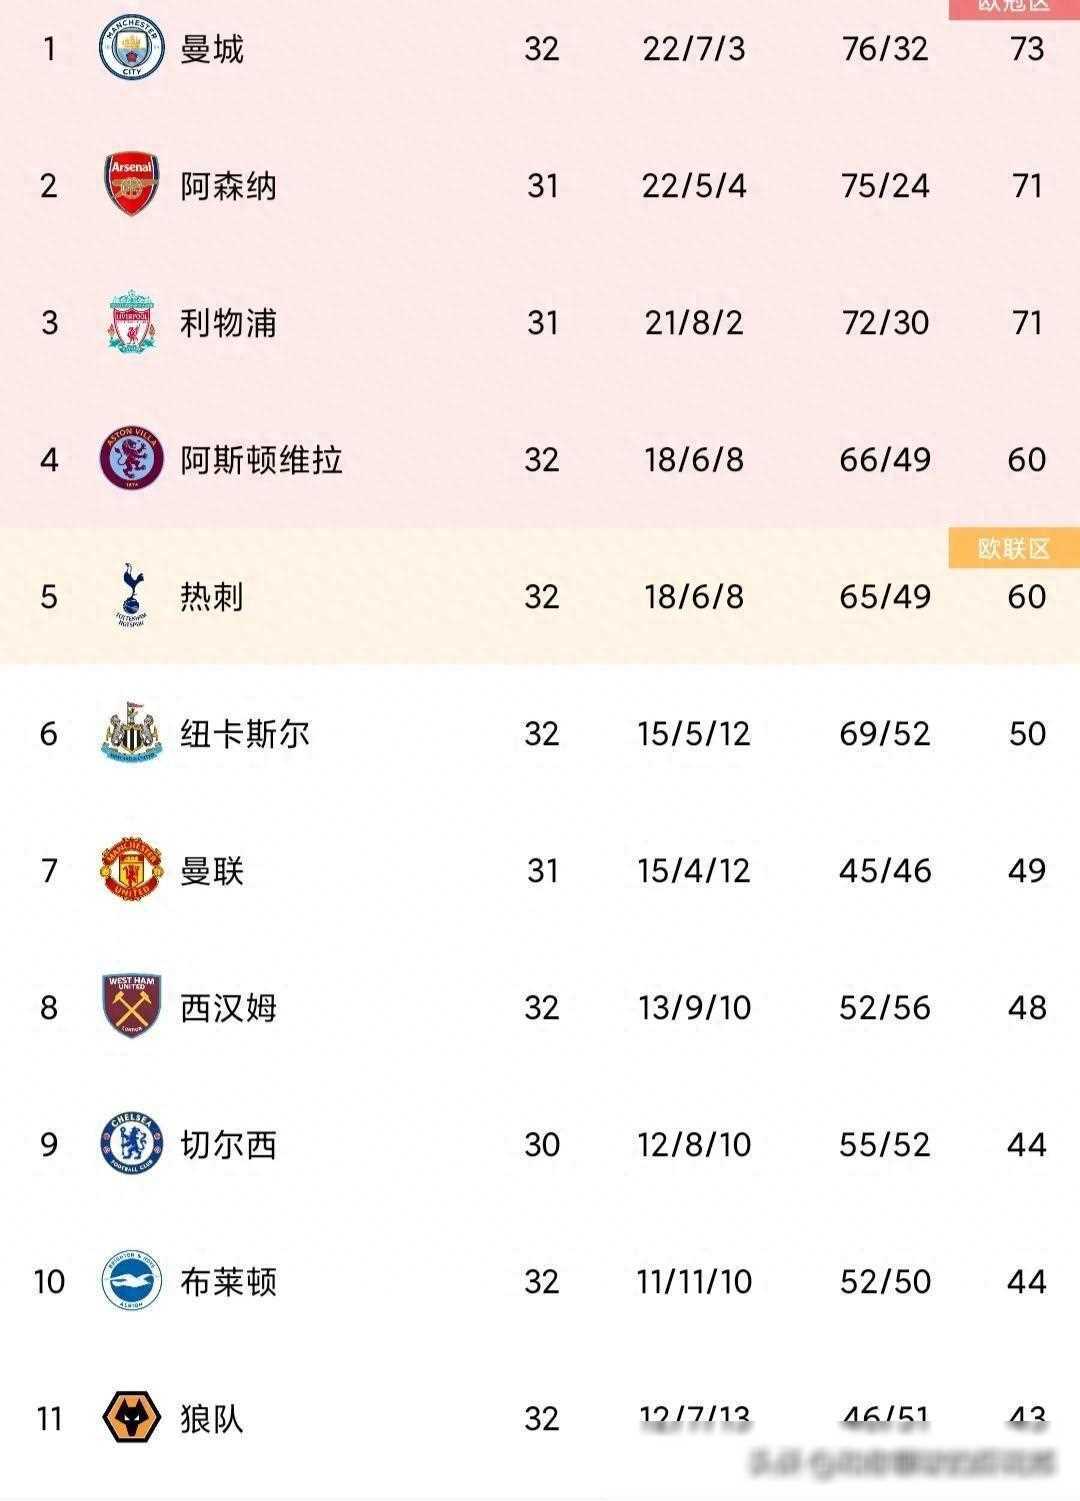Click the Newcastle United crest
Viewport: 1080px width, 1501px height.
(131, 733)
